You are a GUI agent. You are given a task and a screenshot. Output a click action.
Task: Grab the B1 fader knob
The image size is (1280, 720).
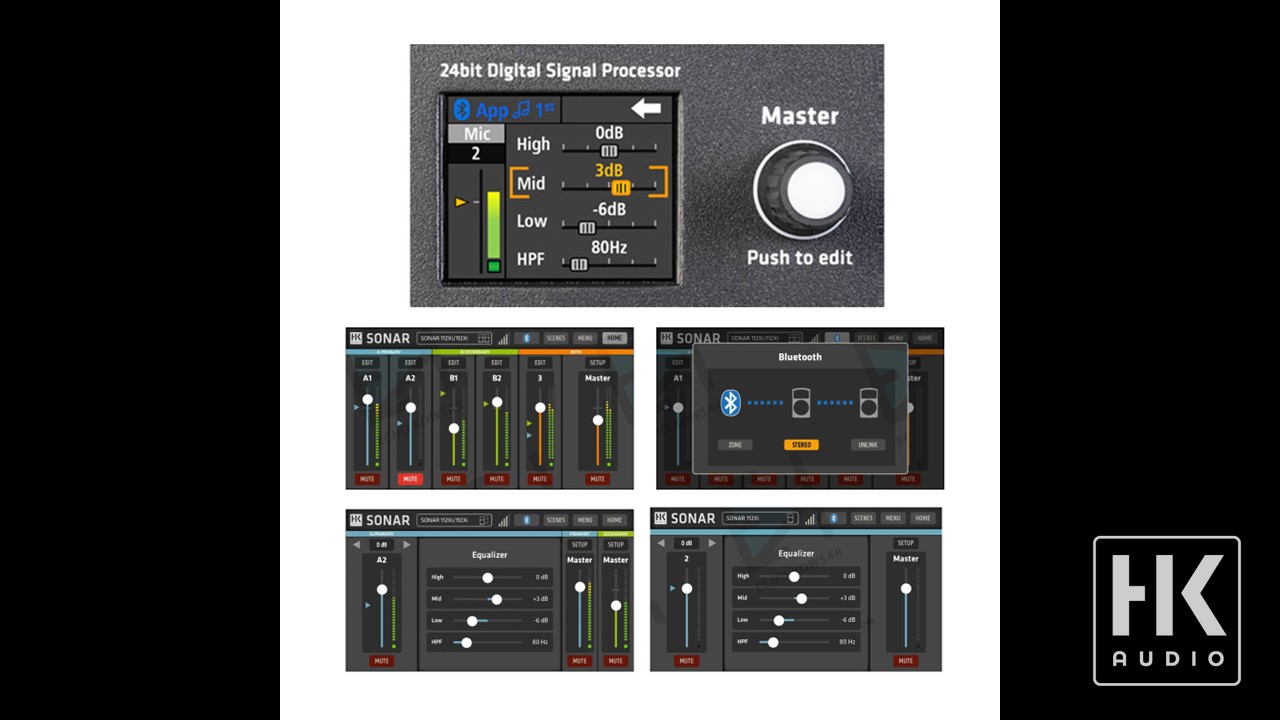(454, 428)
